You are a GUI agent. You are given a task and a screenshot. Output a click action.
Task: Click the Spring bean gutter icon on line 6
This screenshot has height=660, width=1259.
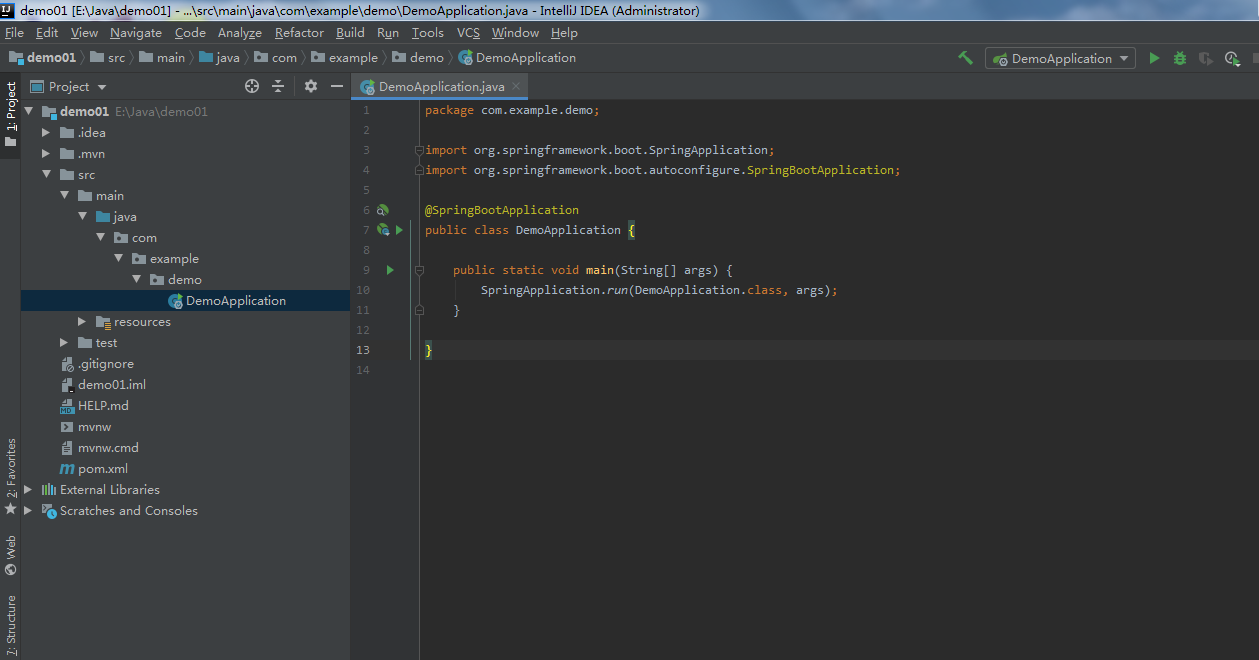click(x=383, y=209)
